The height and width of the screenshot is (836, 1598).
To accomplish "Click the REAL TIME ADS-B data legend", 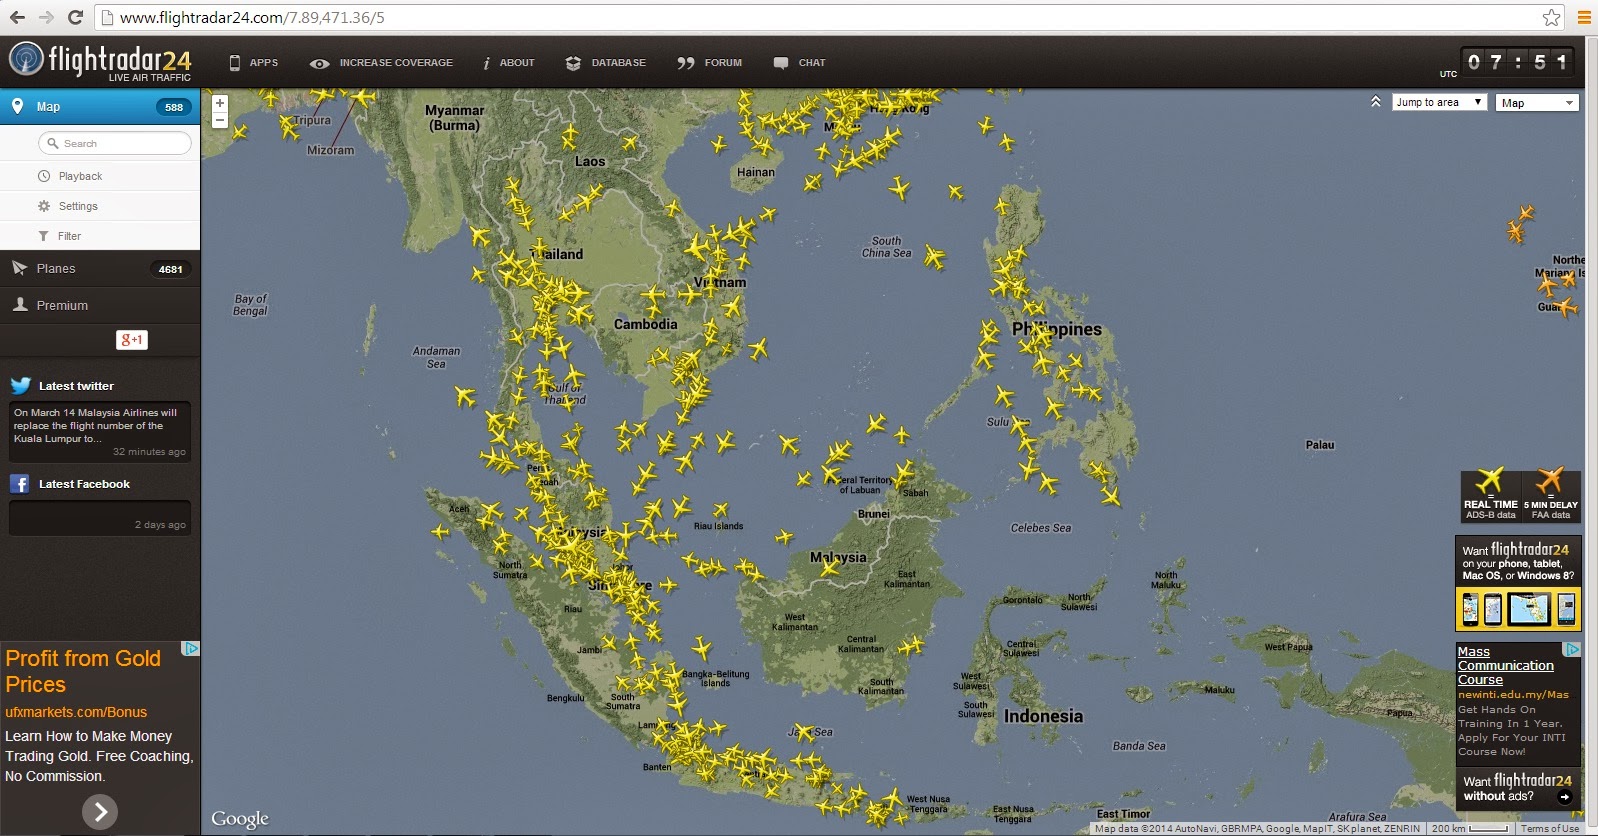I will [x=1490, y=496].
